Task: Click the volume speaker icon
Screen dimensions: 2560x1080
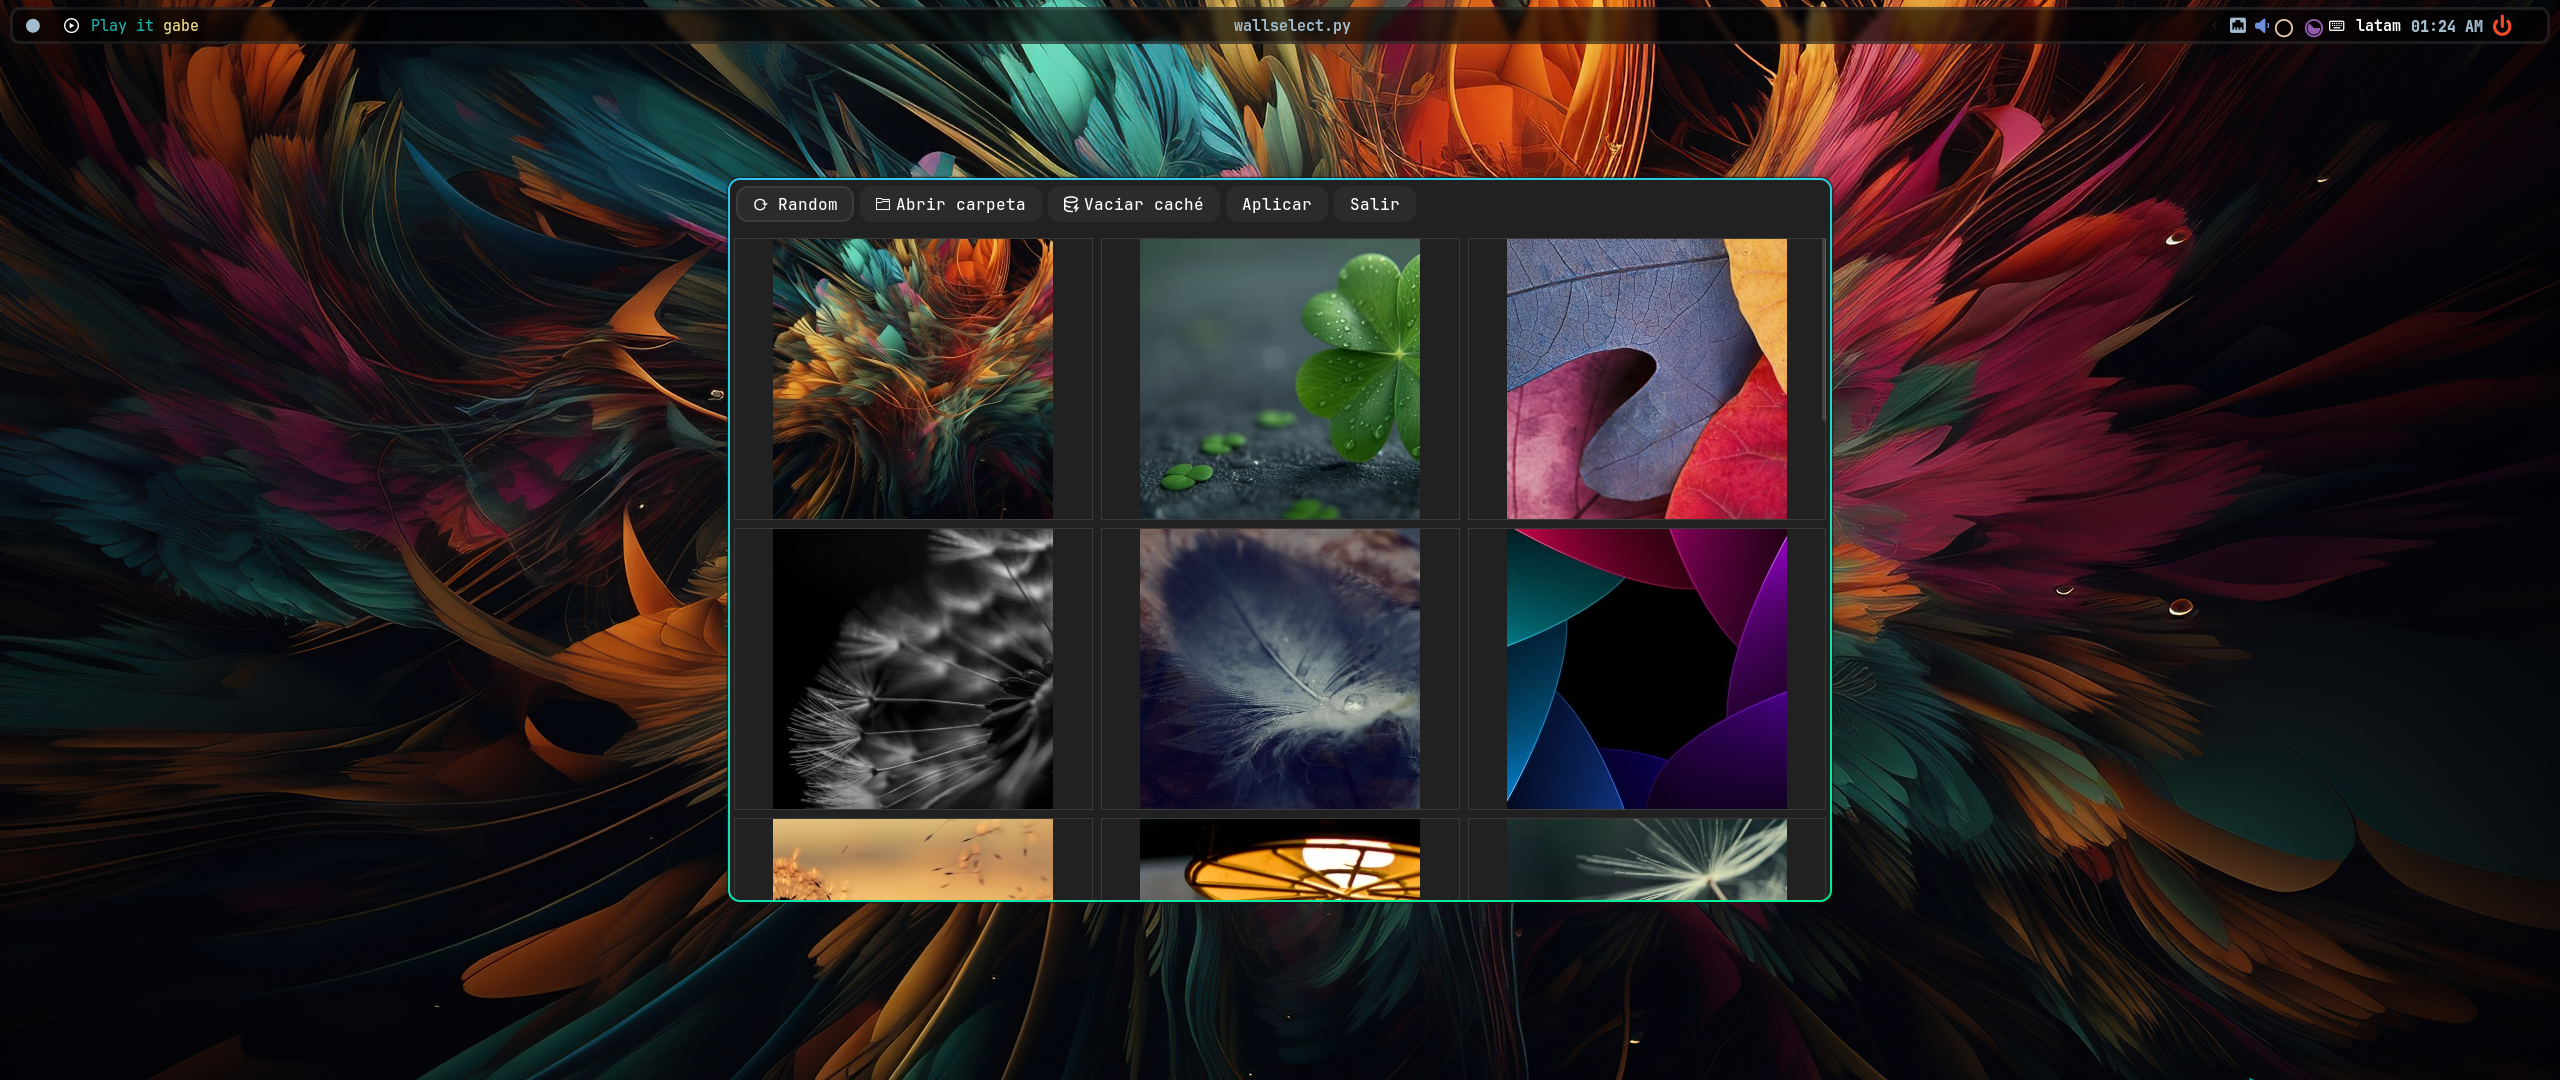Action: (2261, 26)
